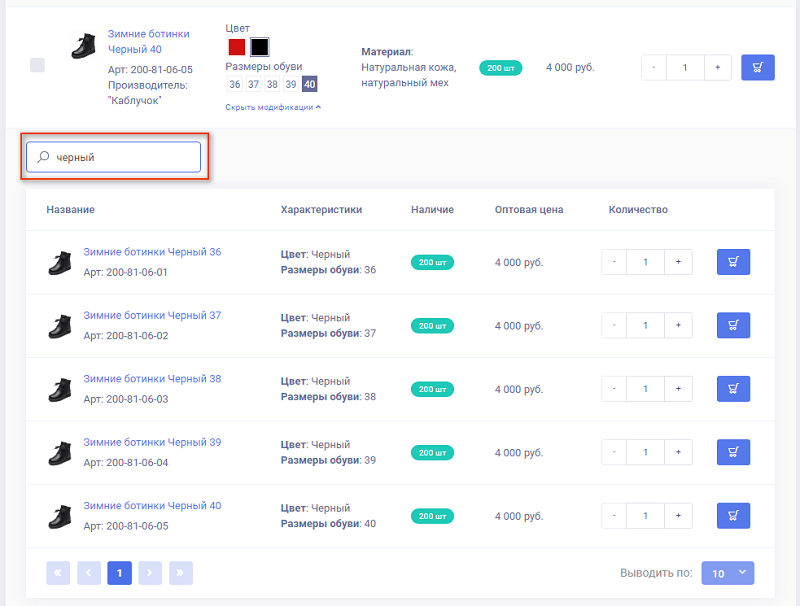Open the Выводить по 10 dropdown
This screenshot has height=606, width=800.
coord(728,573)
